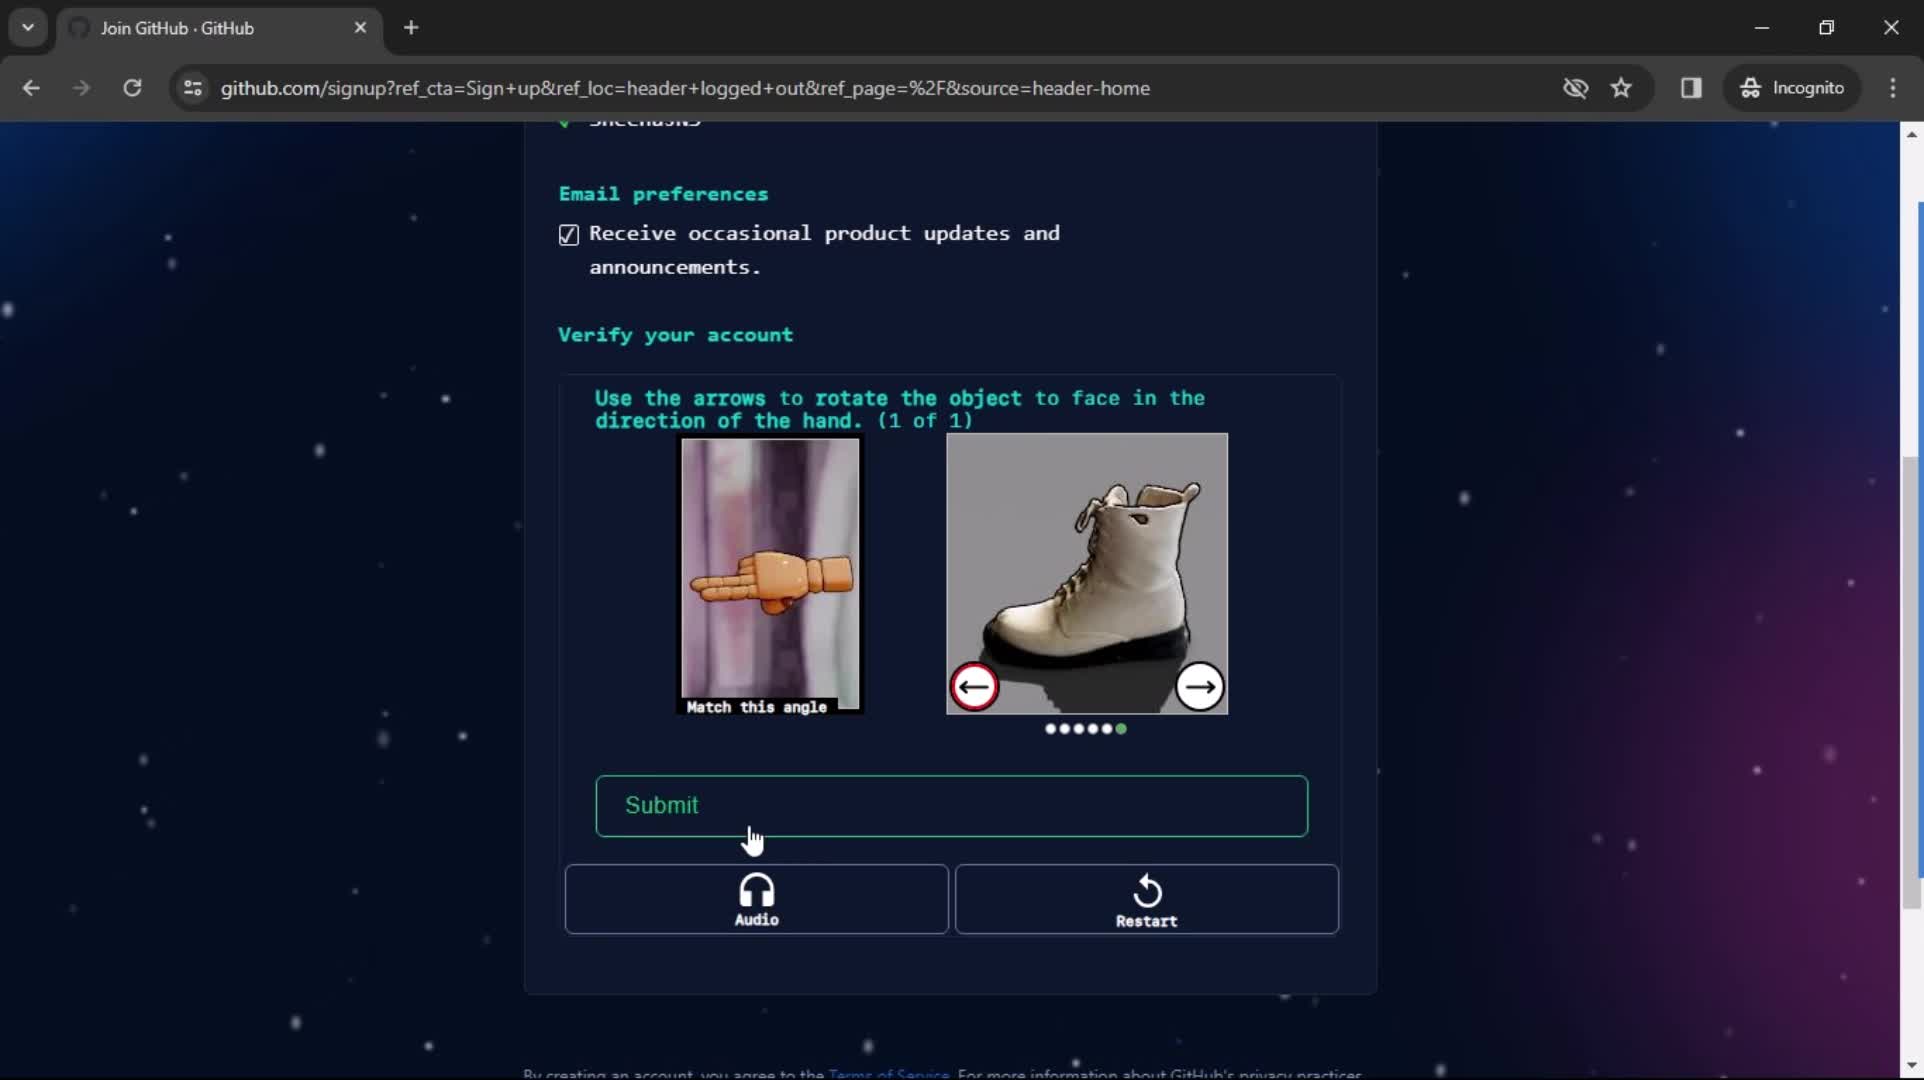Screen dimensions: 1924x1080
Task: Bookmark this page with star icon
Action: point(1621,88)
